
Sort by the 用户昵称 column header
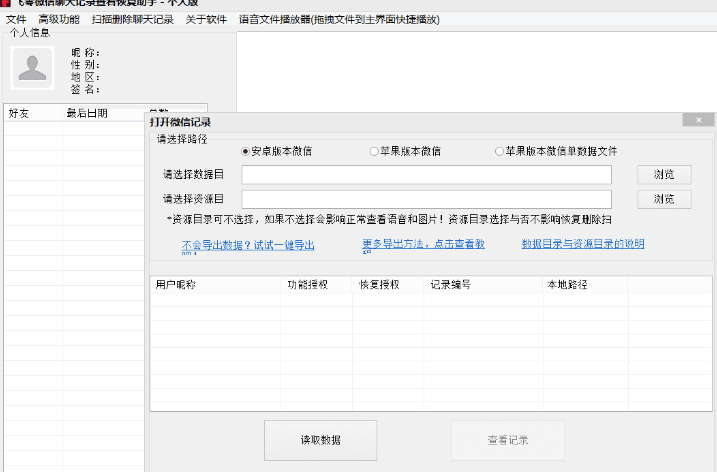pos(215,284)
